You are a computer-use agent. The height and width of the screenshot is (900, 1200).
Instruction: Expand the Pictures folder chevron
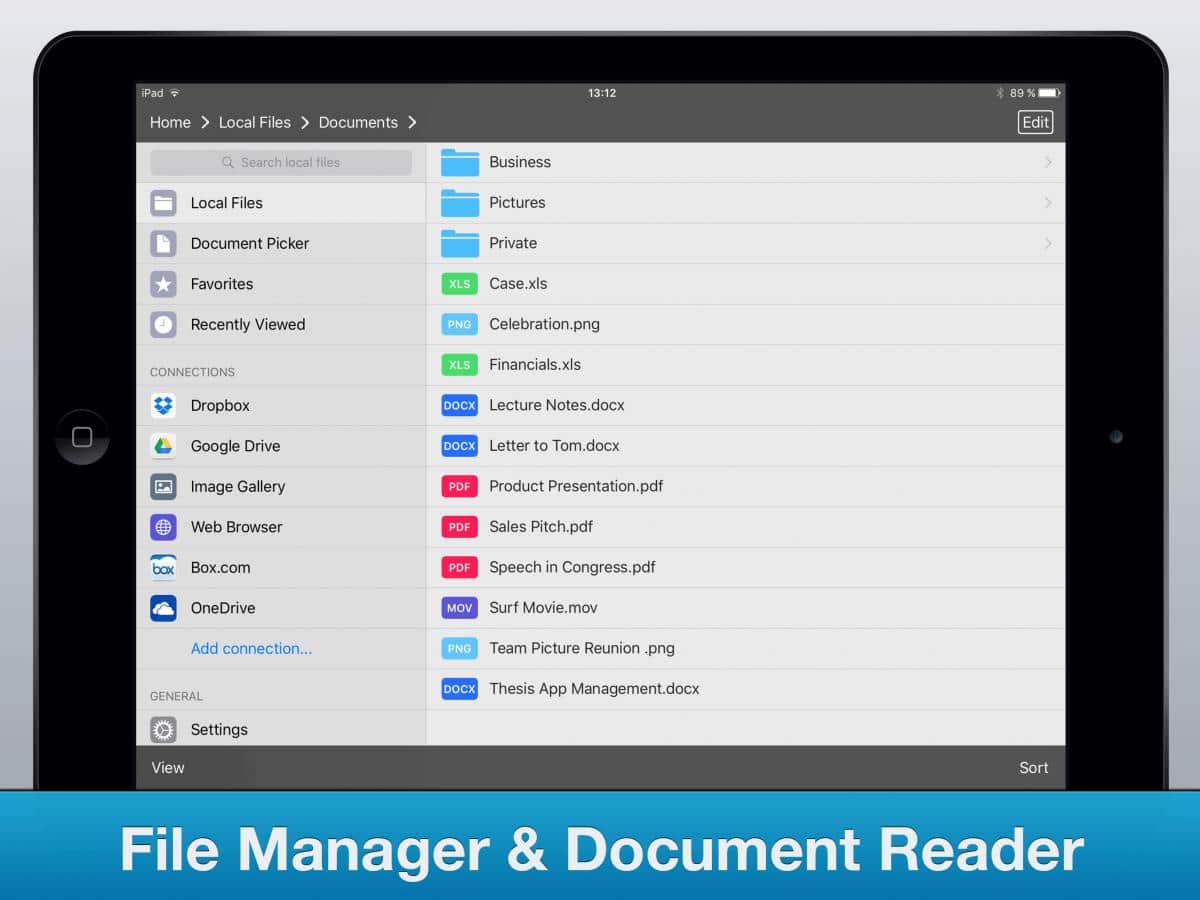pos(1047,203)
